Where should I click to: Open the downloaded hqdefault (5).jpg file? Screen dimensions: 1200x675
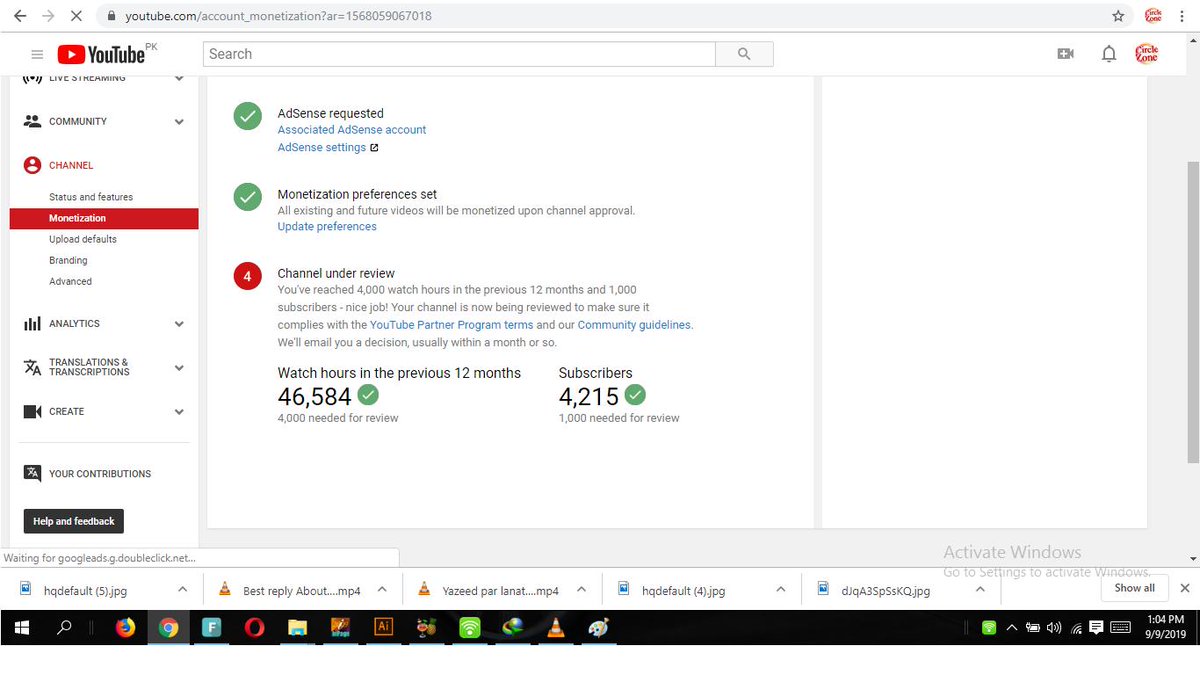(86, 591)
